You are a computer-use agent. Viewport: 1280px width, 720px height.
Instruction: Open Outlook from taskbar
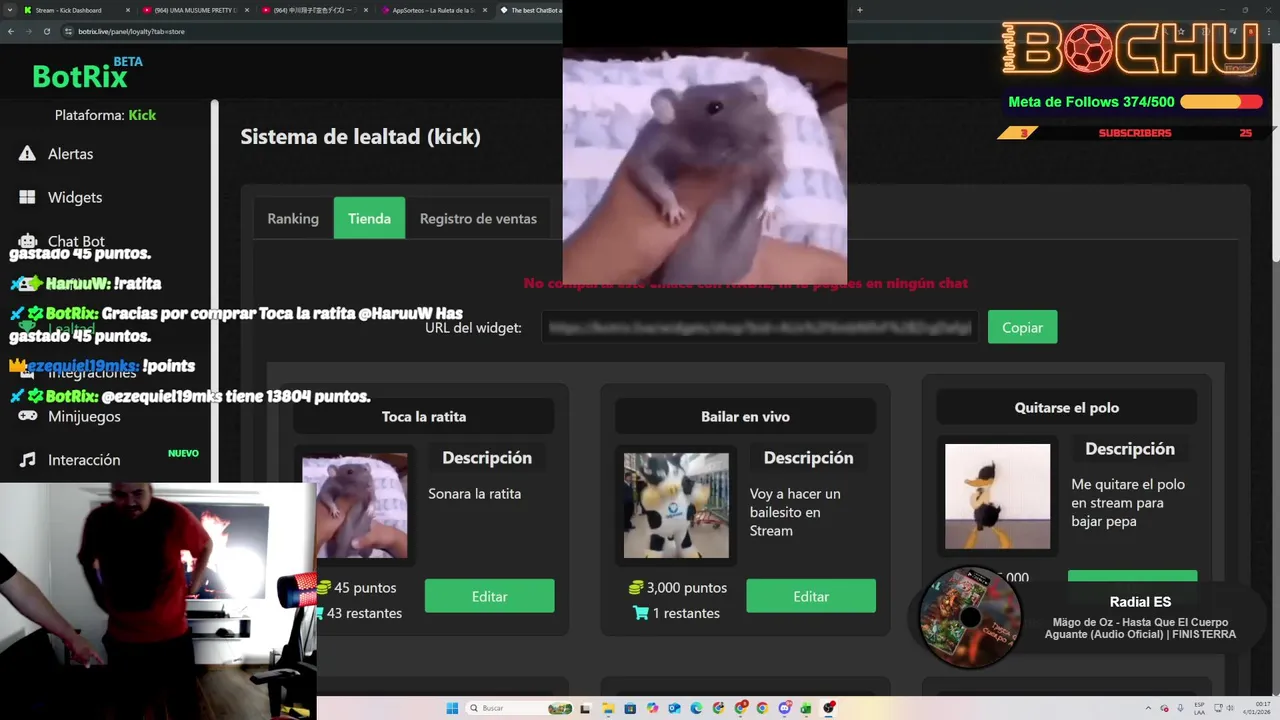coord(674,708)
